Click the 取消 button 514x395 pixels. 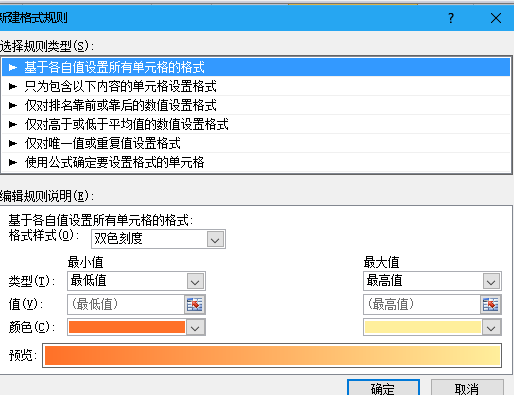point(467,388)
